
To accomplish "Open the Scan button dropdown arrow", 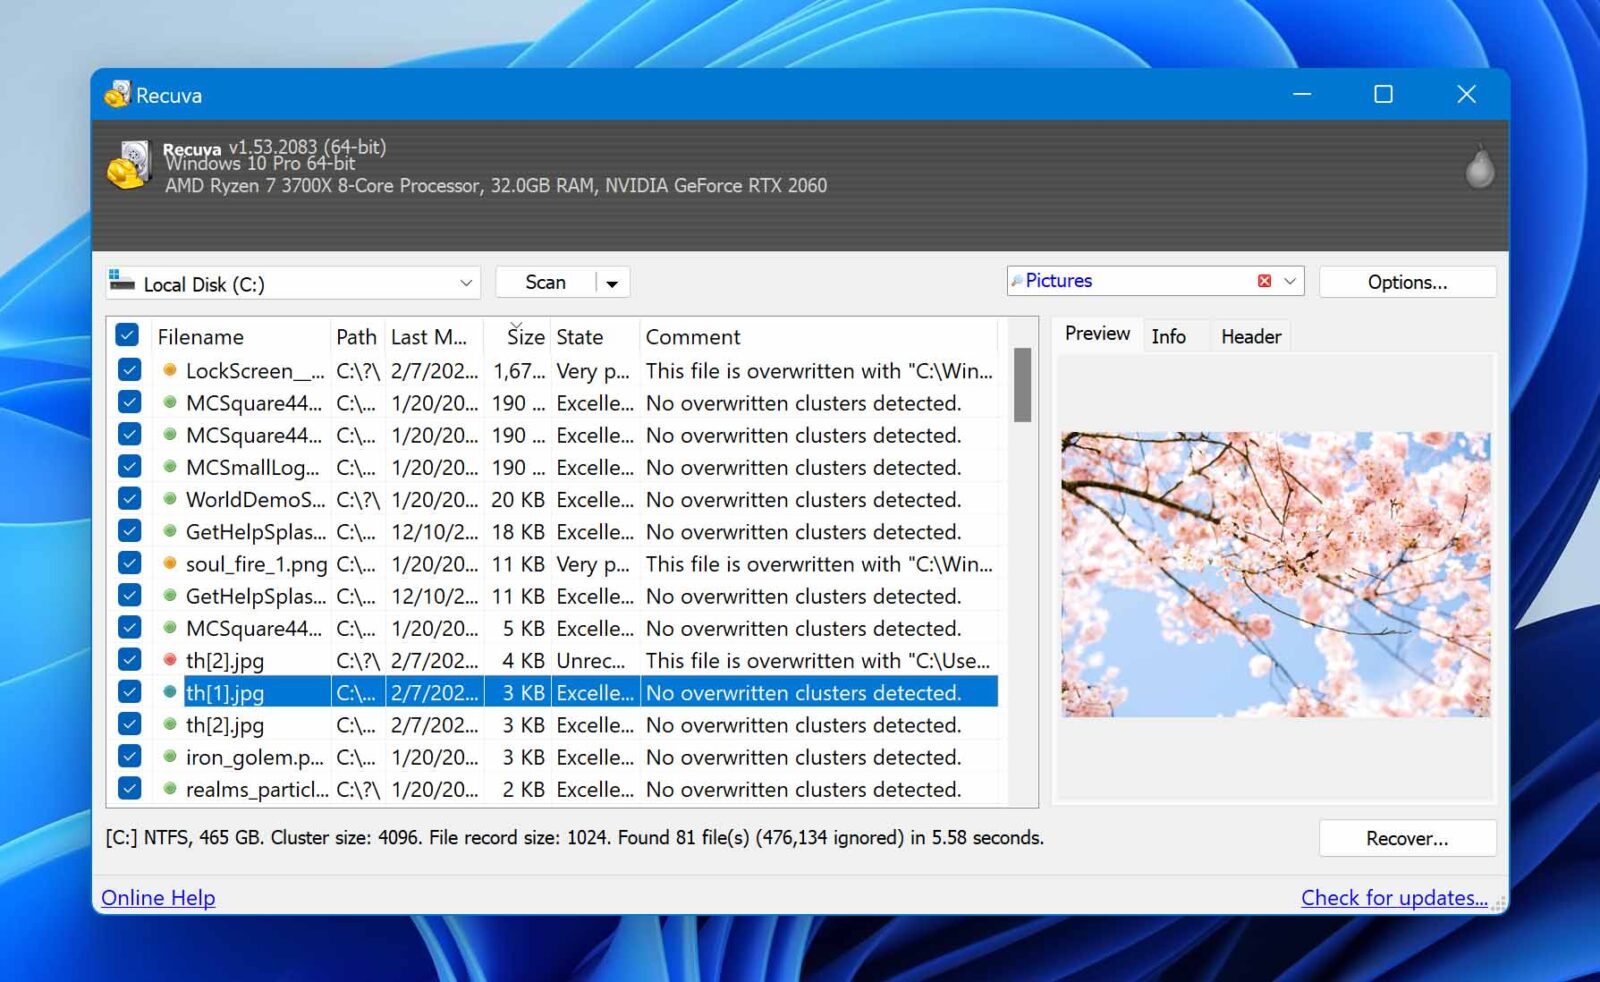I will [612, 282].
